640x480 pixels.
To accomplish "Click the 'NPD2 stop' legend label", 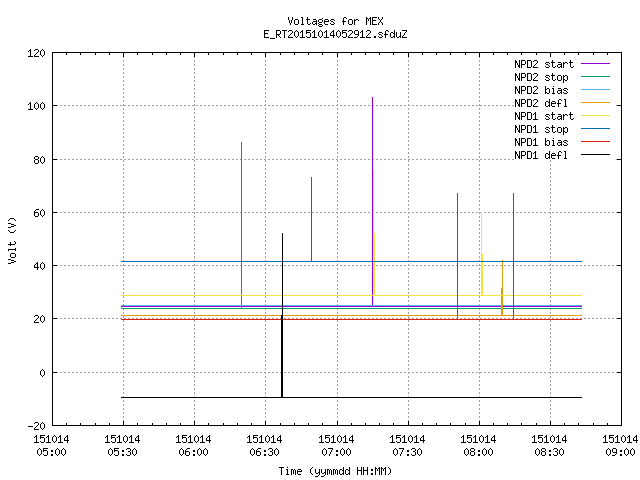I will [x=541, y=77].
